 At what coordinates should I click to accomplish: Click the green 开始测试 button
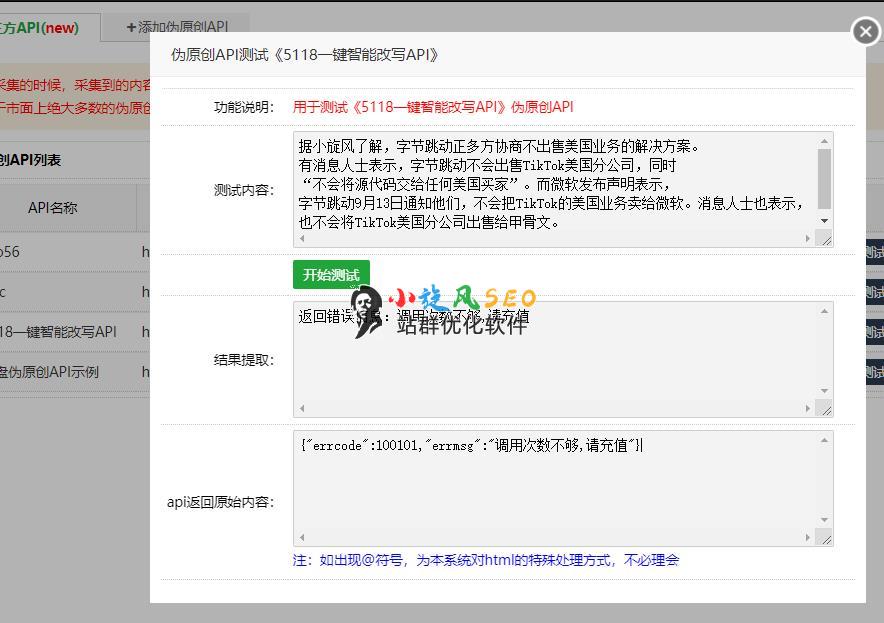pos(331,275)
